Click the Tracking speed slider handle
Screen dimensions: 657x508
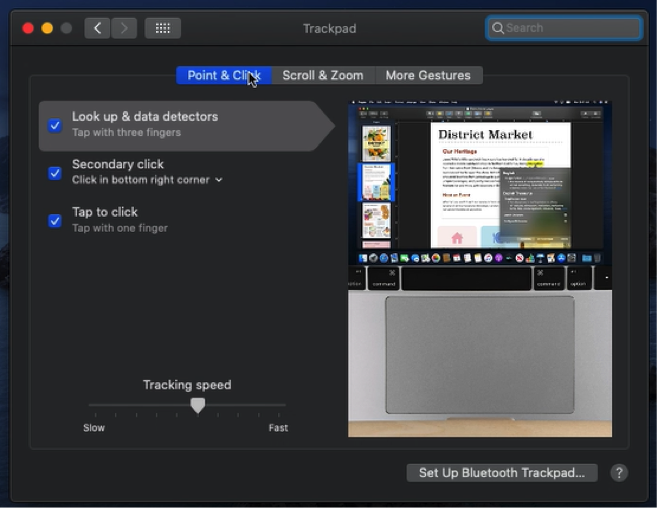tap(198, 405)
